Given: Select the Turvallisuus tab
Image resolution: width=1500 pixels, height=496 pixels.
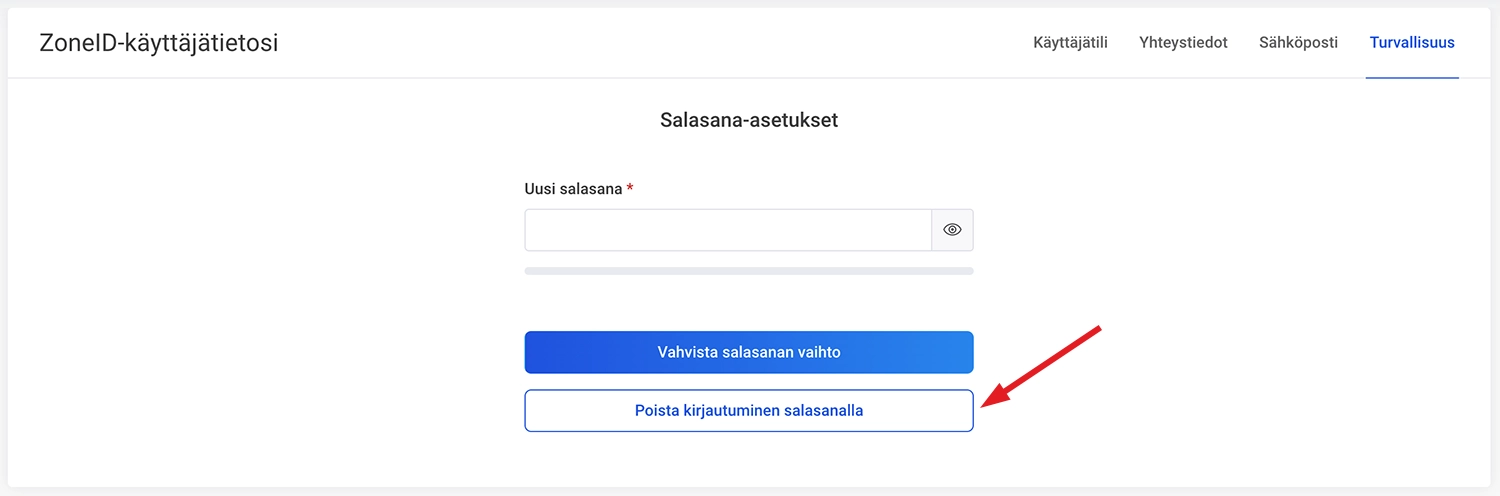Looking at the screenshot, I should (x=1412, y=43).
